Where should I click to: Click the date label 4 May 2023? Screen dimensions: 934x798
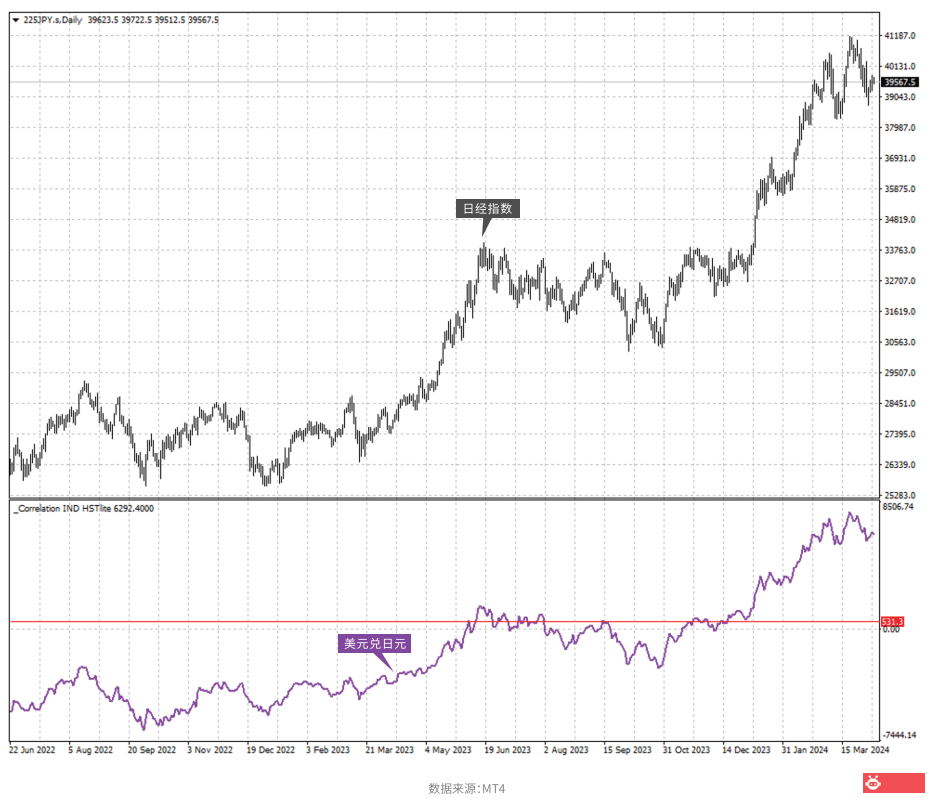[x=448, y=750]
